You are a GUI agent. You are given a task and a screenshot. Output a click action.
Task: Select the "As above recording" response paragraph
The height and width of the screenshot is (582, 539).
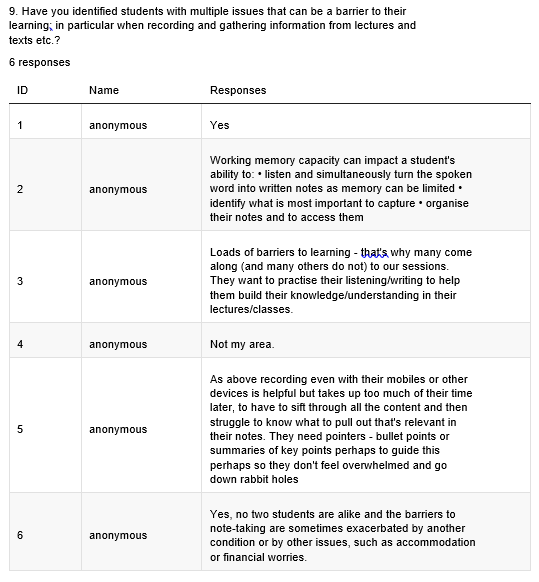[341, 429]
